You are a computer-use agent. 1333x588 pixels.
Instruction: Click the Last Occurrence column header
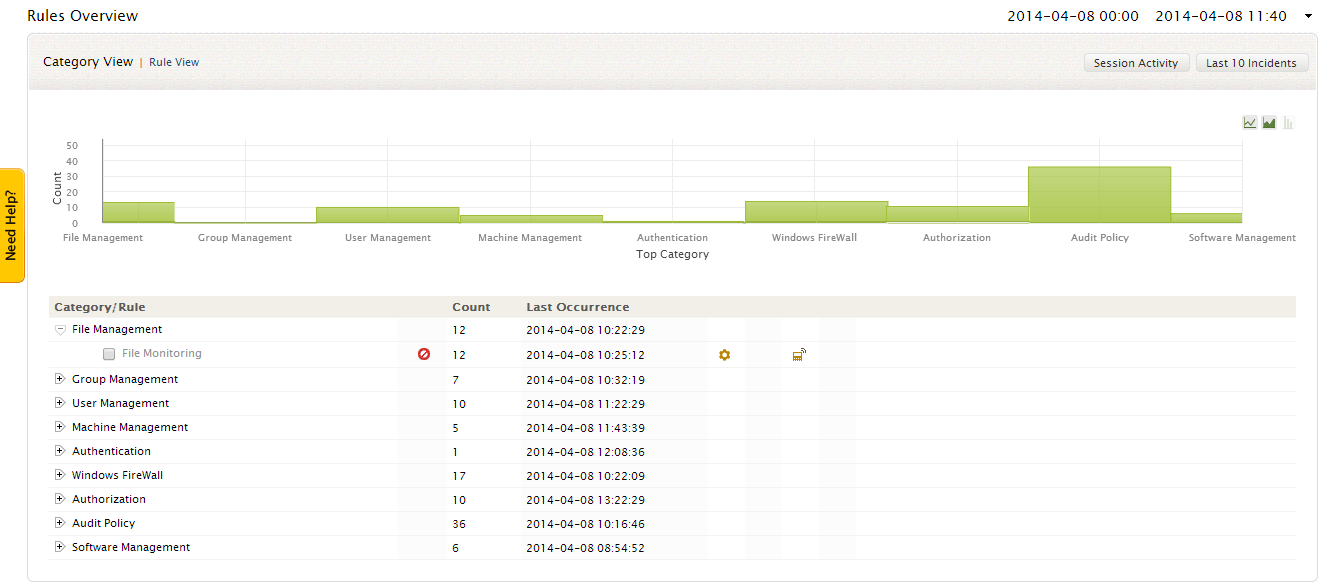pyautogui.click(x=578, y=307)
